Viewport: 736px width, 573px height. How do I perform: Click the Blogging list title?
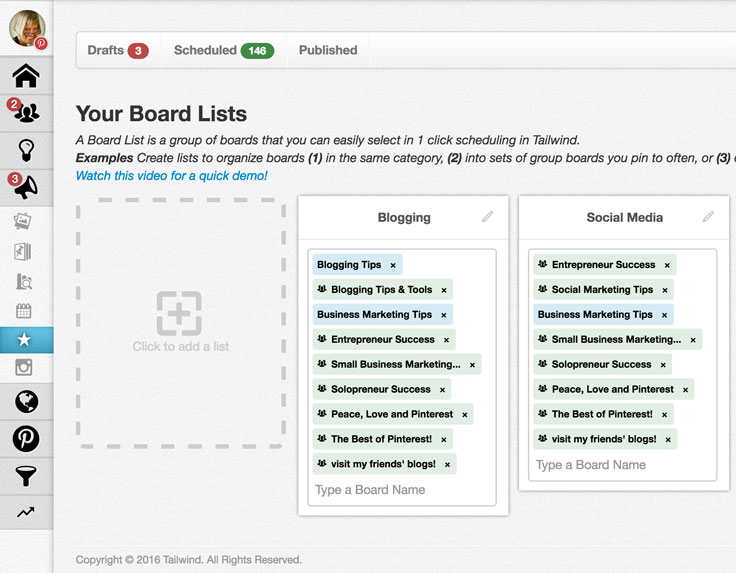[404, 217]
